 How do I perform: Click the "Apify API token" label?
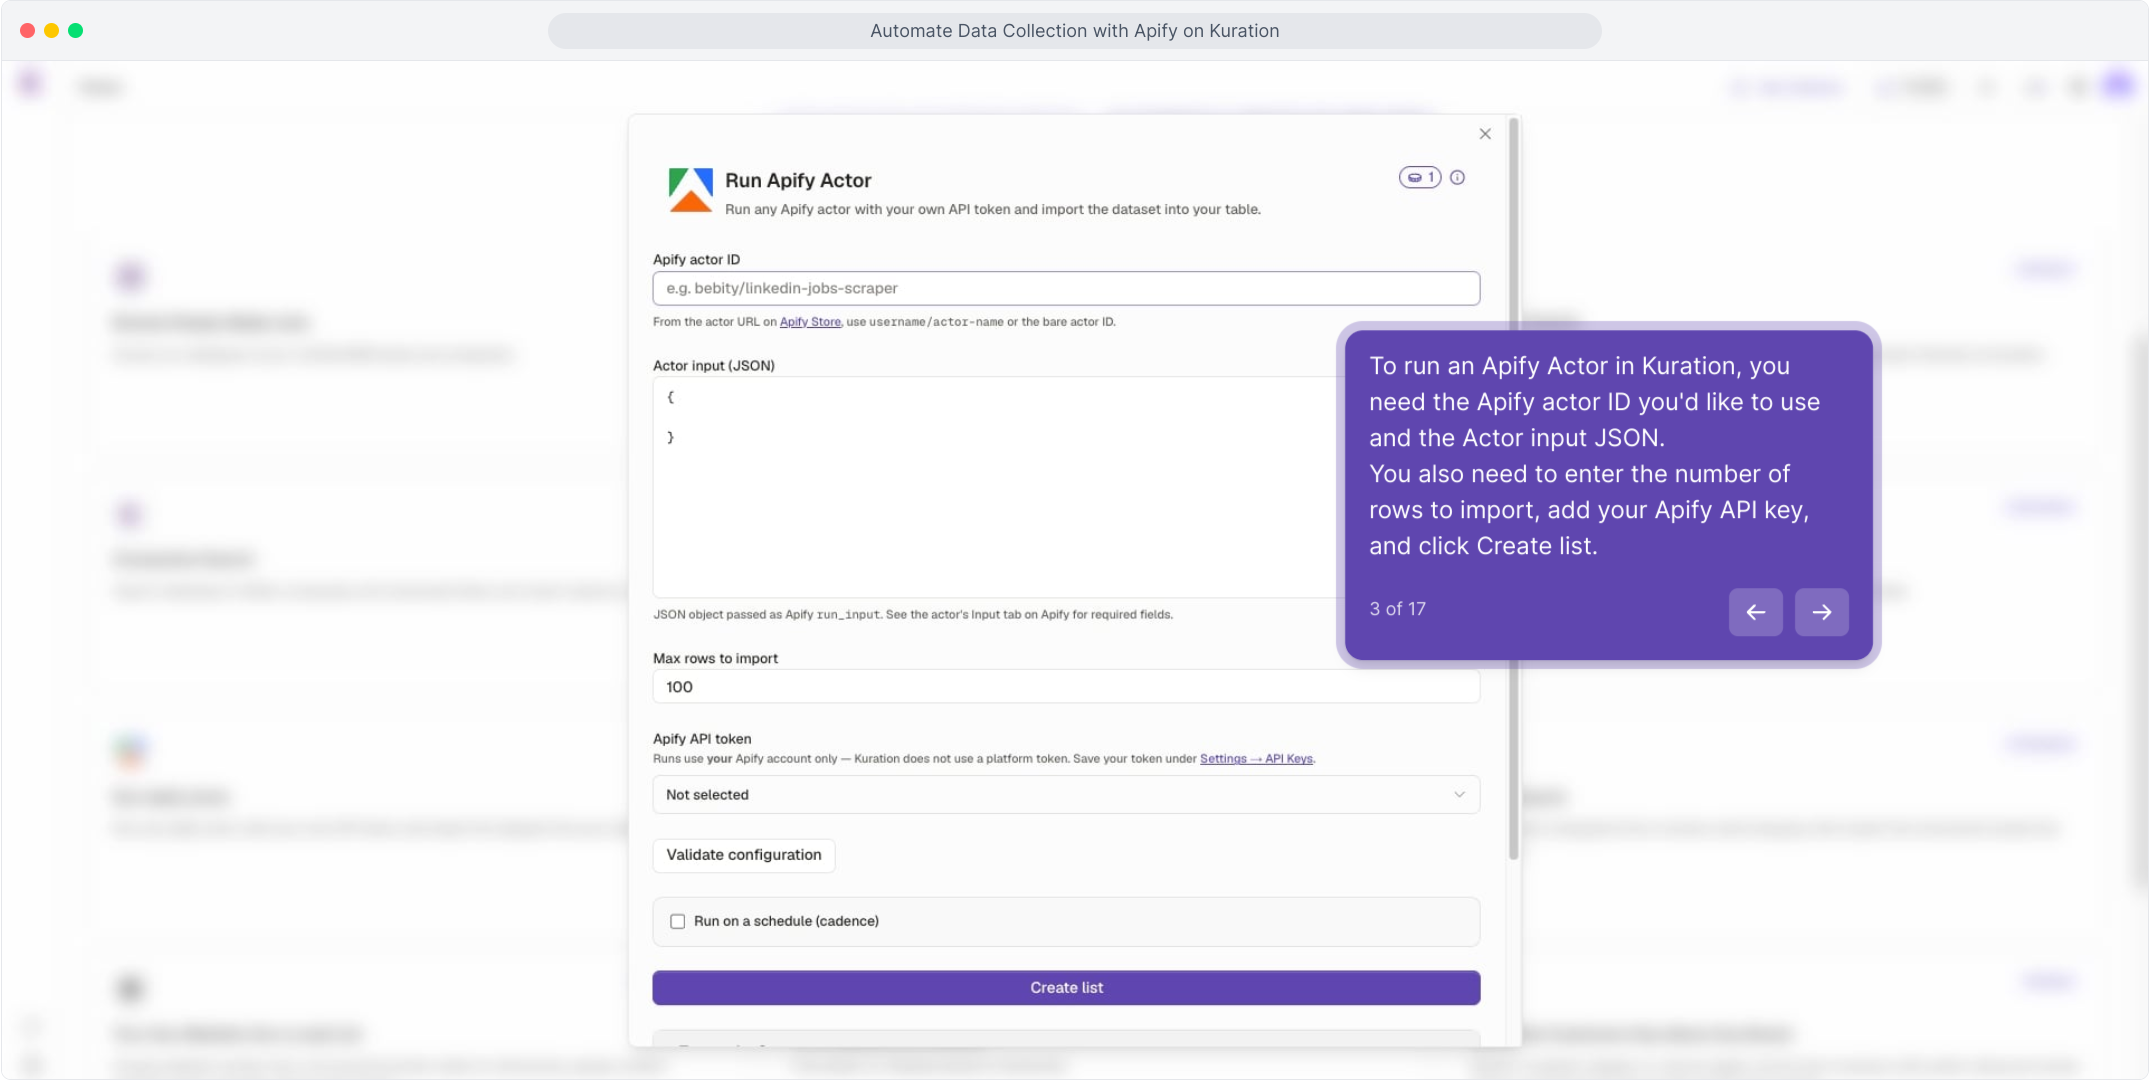702,739
